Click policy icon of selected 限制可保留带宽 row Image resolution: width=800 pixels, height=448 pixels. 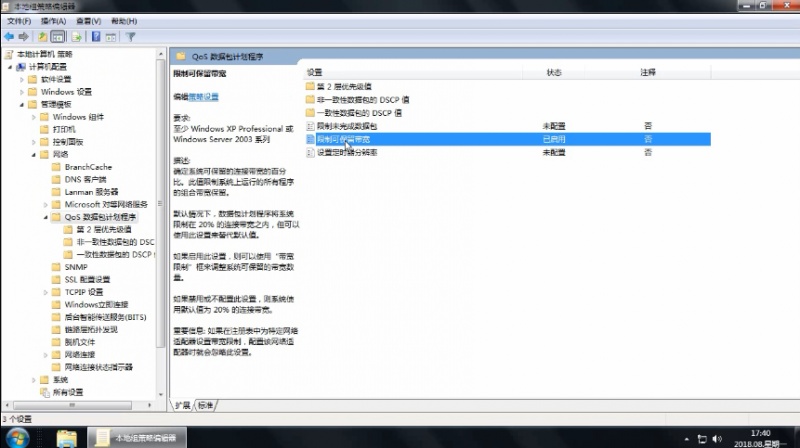pyautogui.click(x=310, y=139)
